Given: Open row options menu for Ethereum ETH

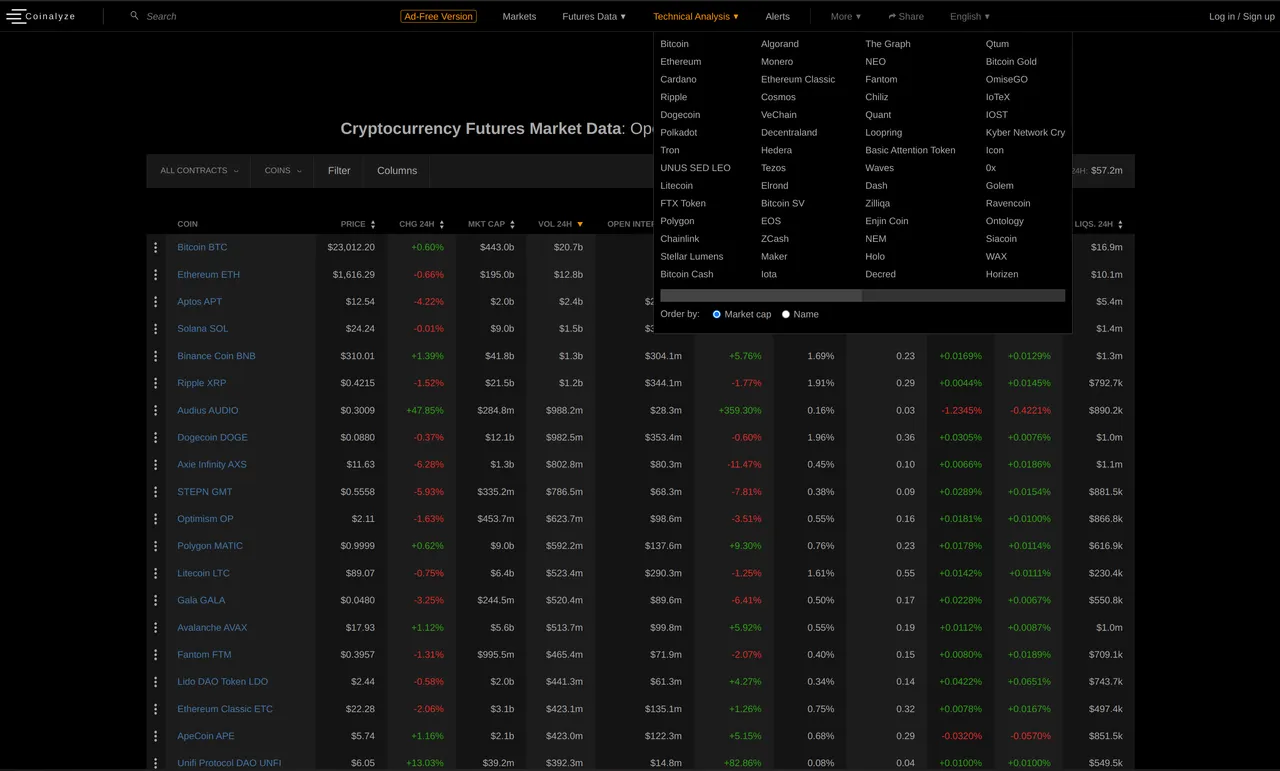Looking at the screenshot, I should coord(156,274).
